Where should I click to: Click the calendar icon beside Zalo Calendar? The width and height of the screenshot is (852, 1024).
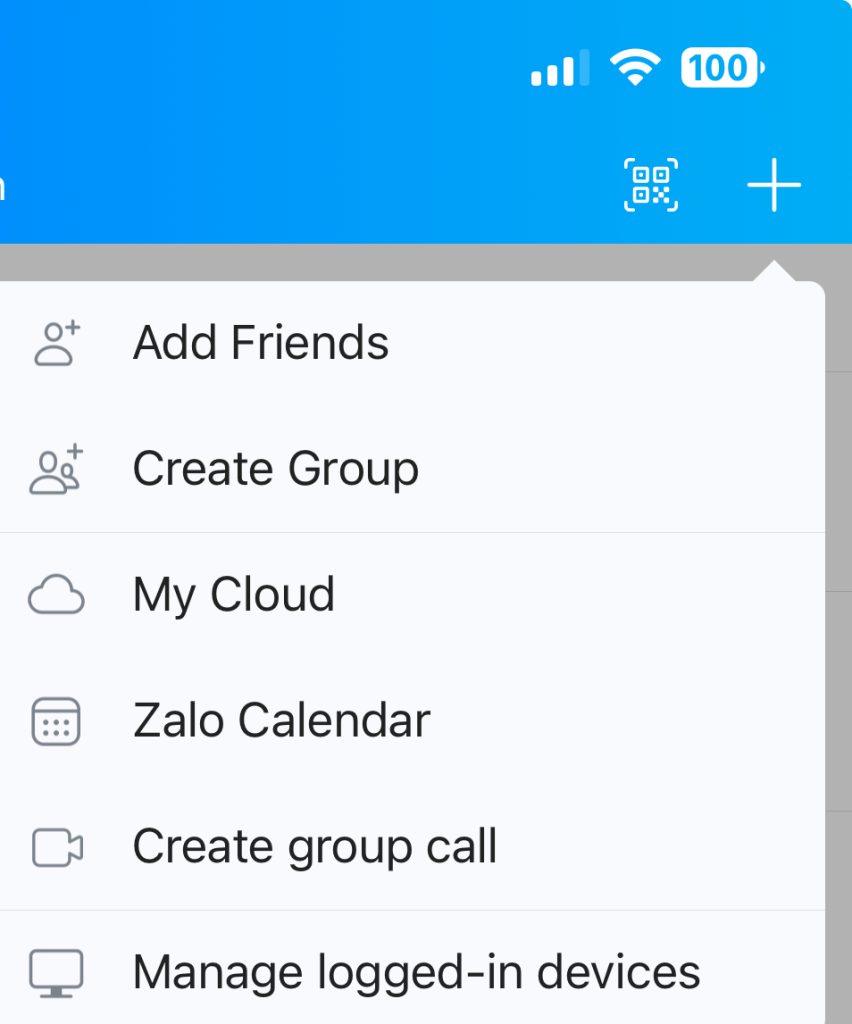[x=56, y=721]
